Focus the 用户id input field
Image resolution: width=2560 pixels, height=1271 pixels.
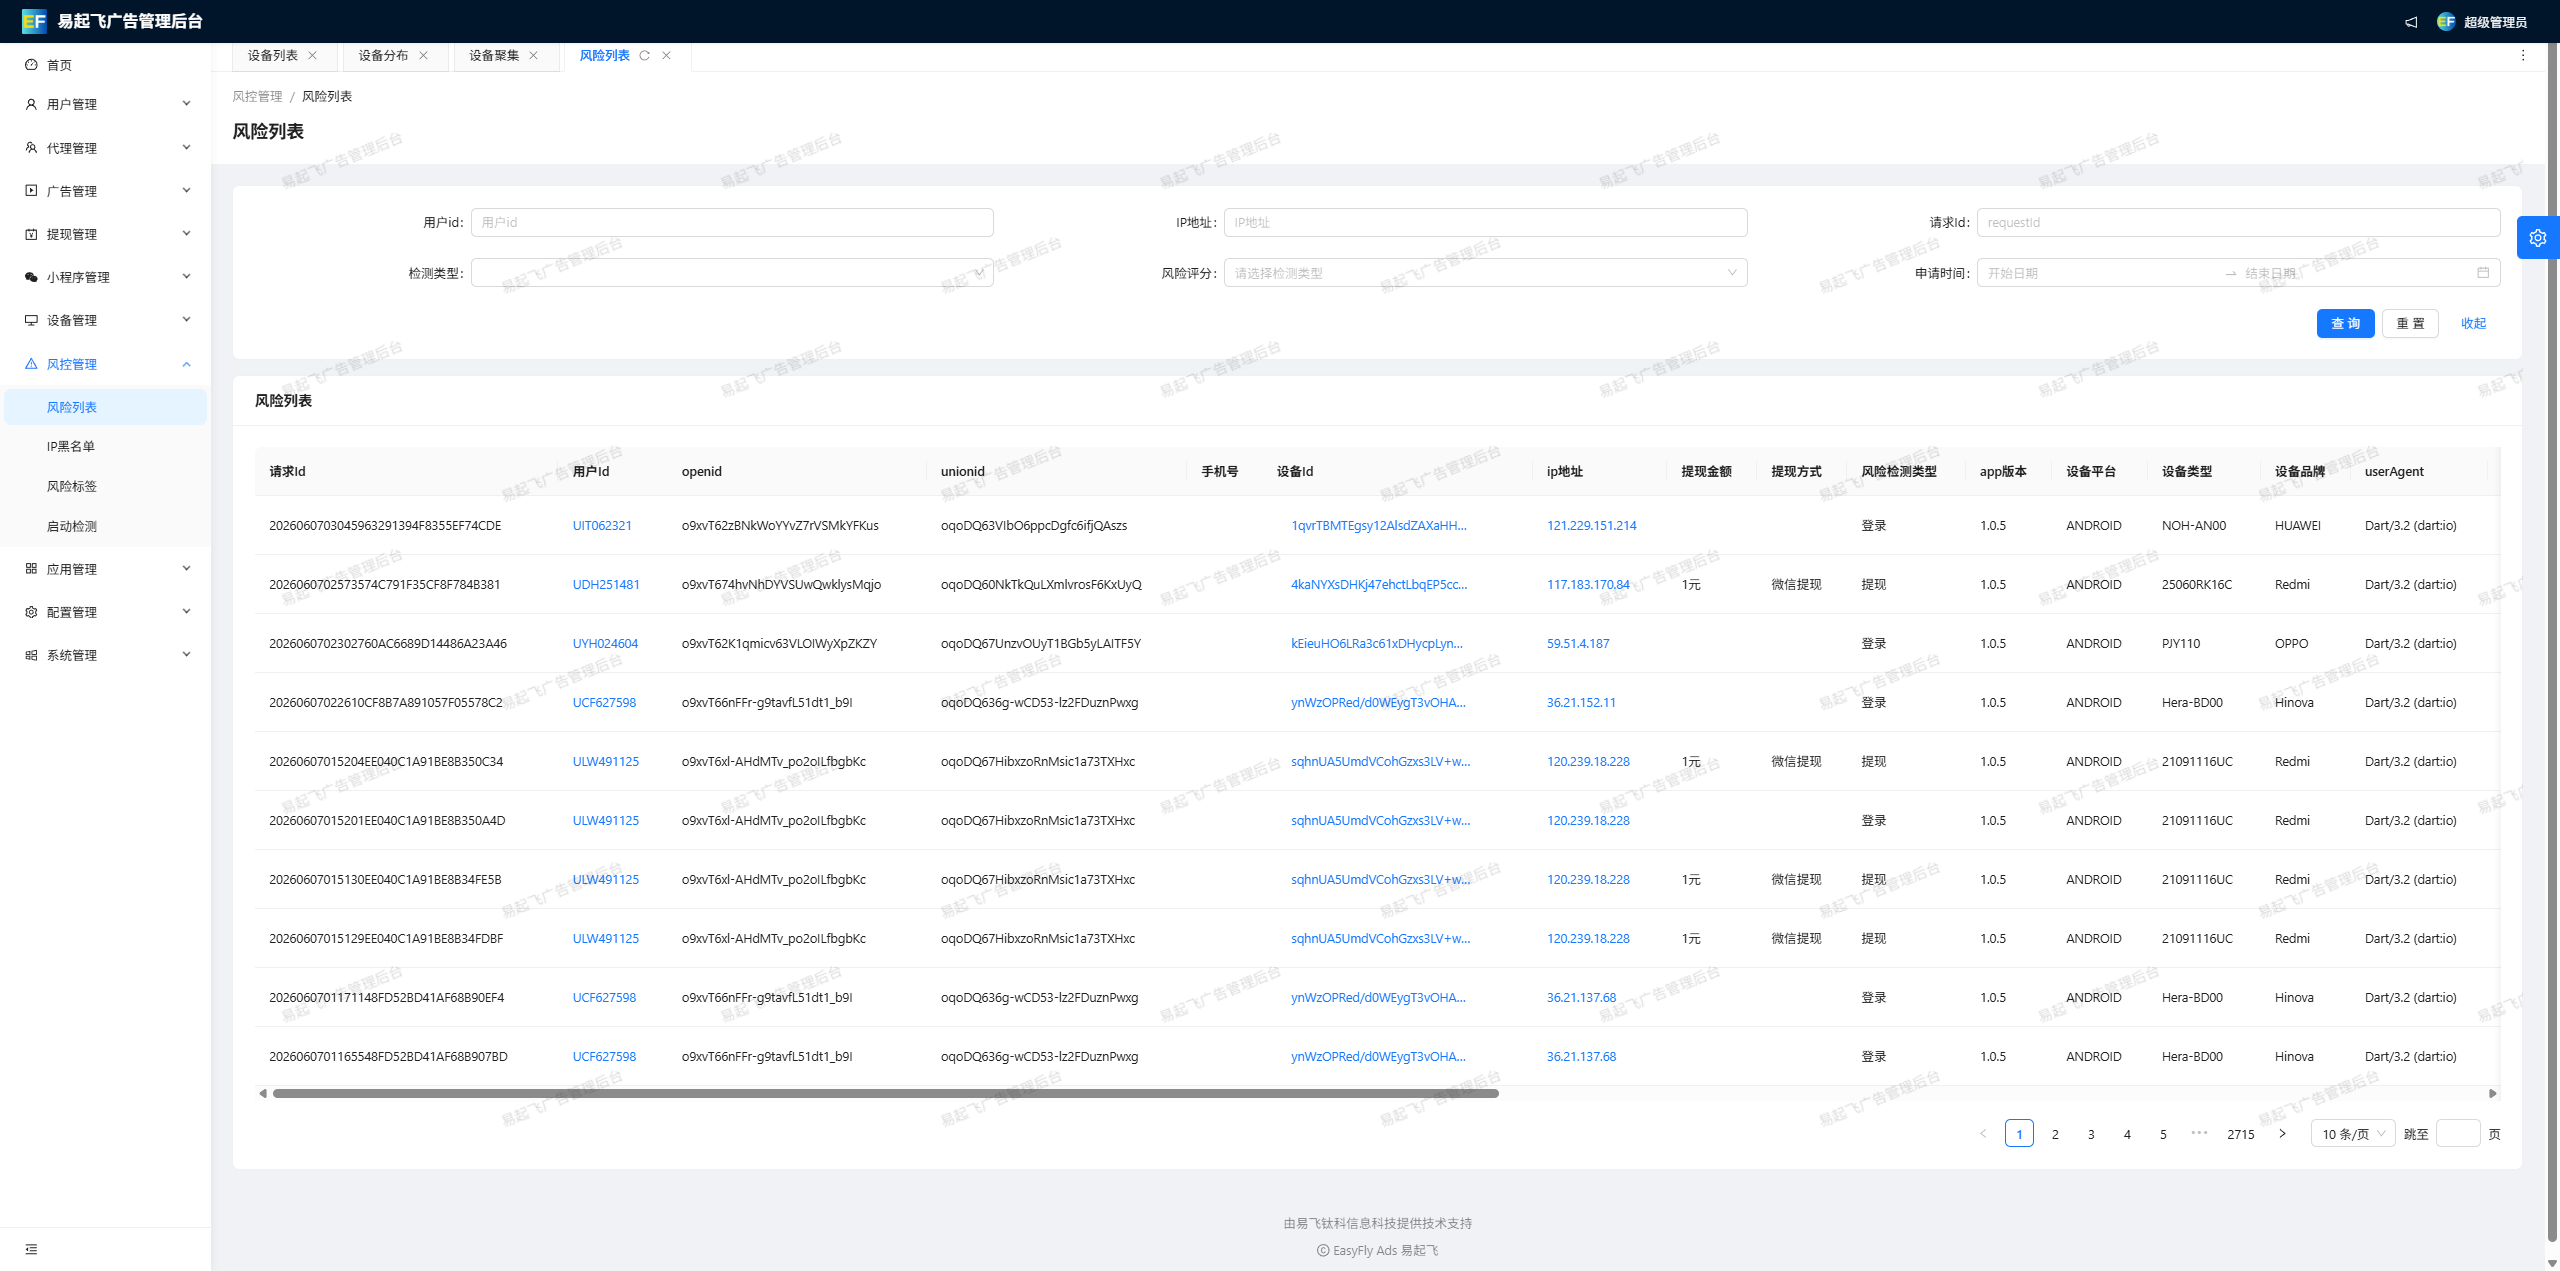tap(732, 223)
